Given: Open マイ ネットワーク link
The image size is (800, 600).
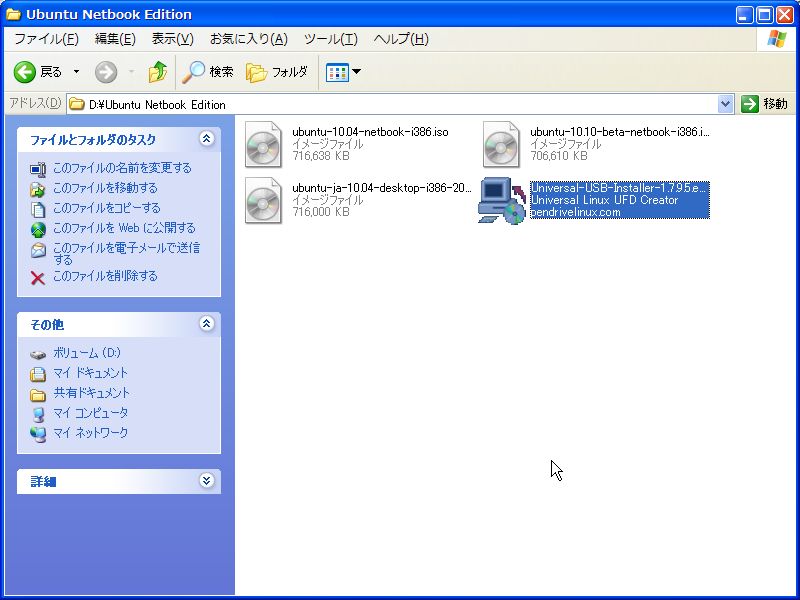Looking at the screenshot, I should [x=91, y=433].
